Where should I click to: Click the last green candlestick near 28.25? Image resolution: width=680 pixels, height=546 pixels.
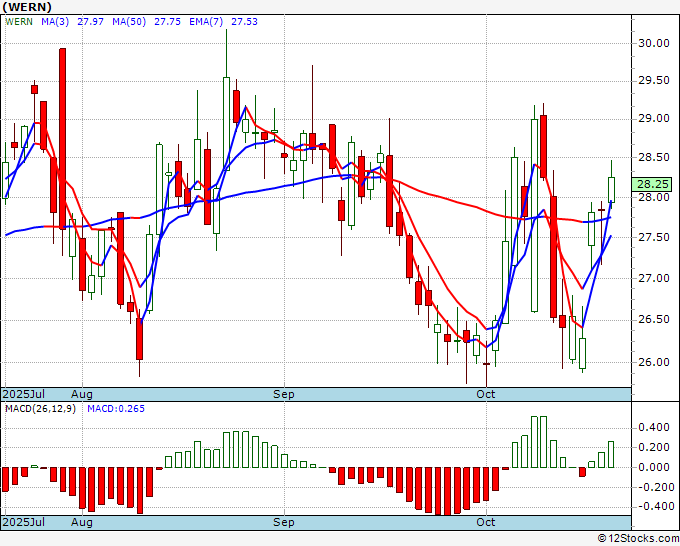pos(611,190)
